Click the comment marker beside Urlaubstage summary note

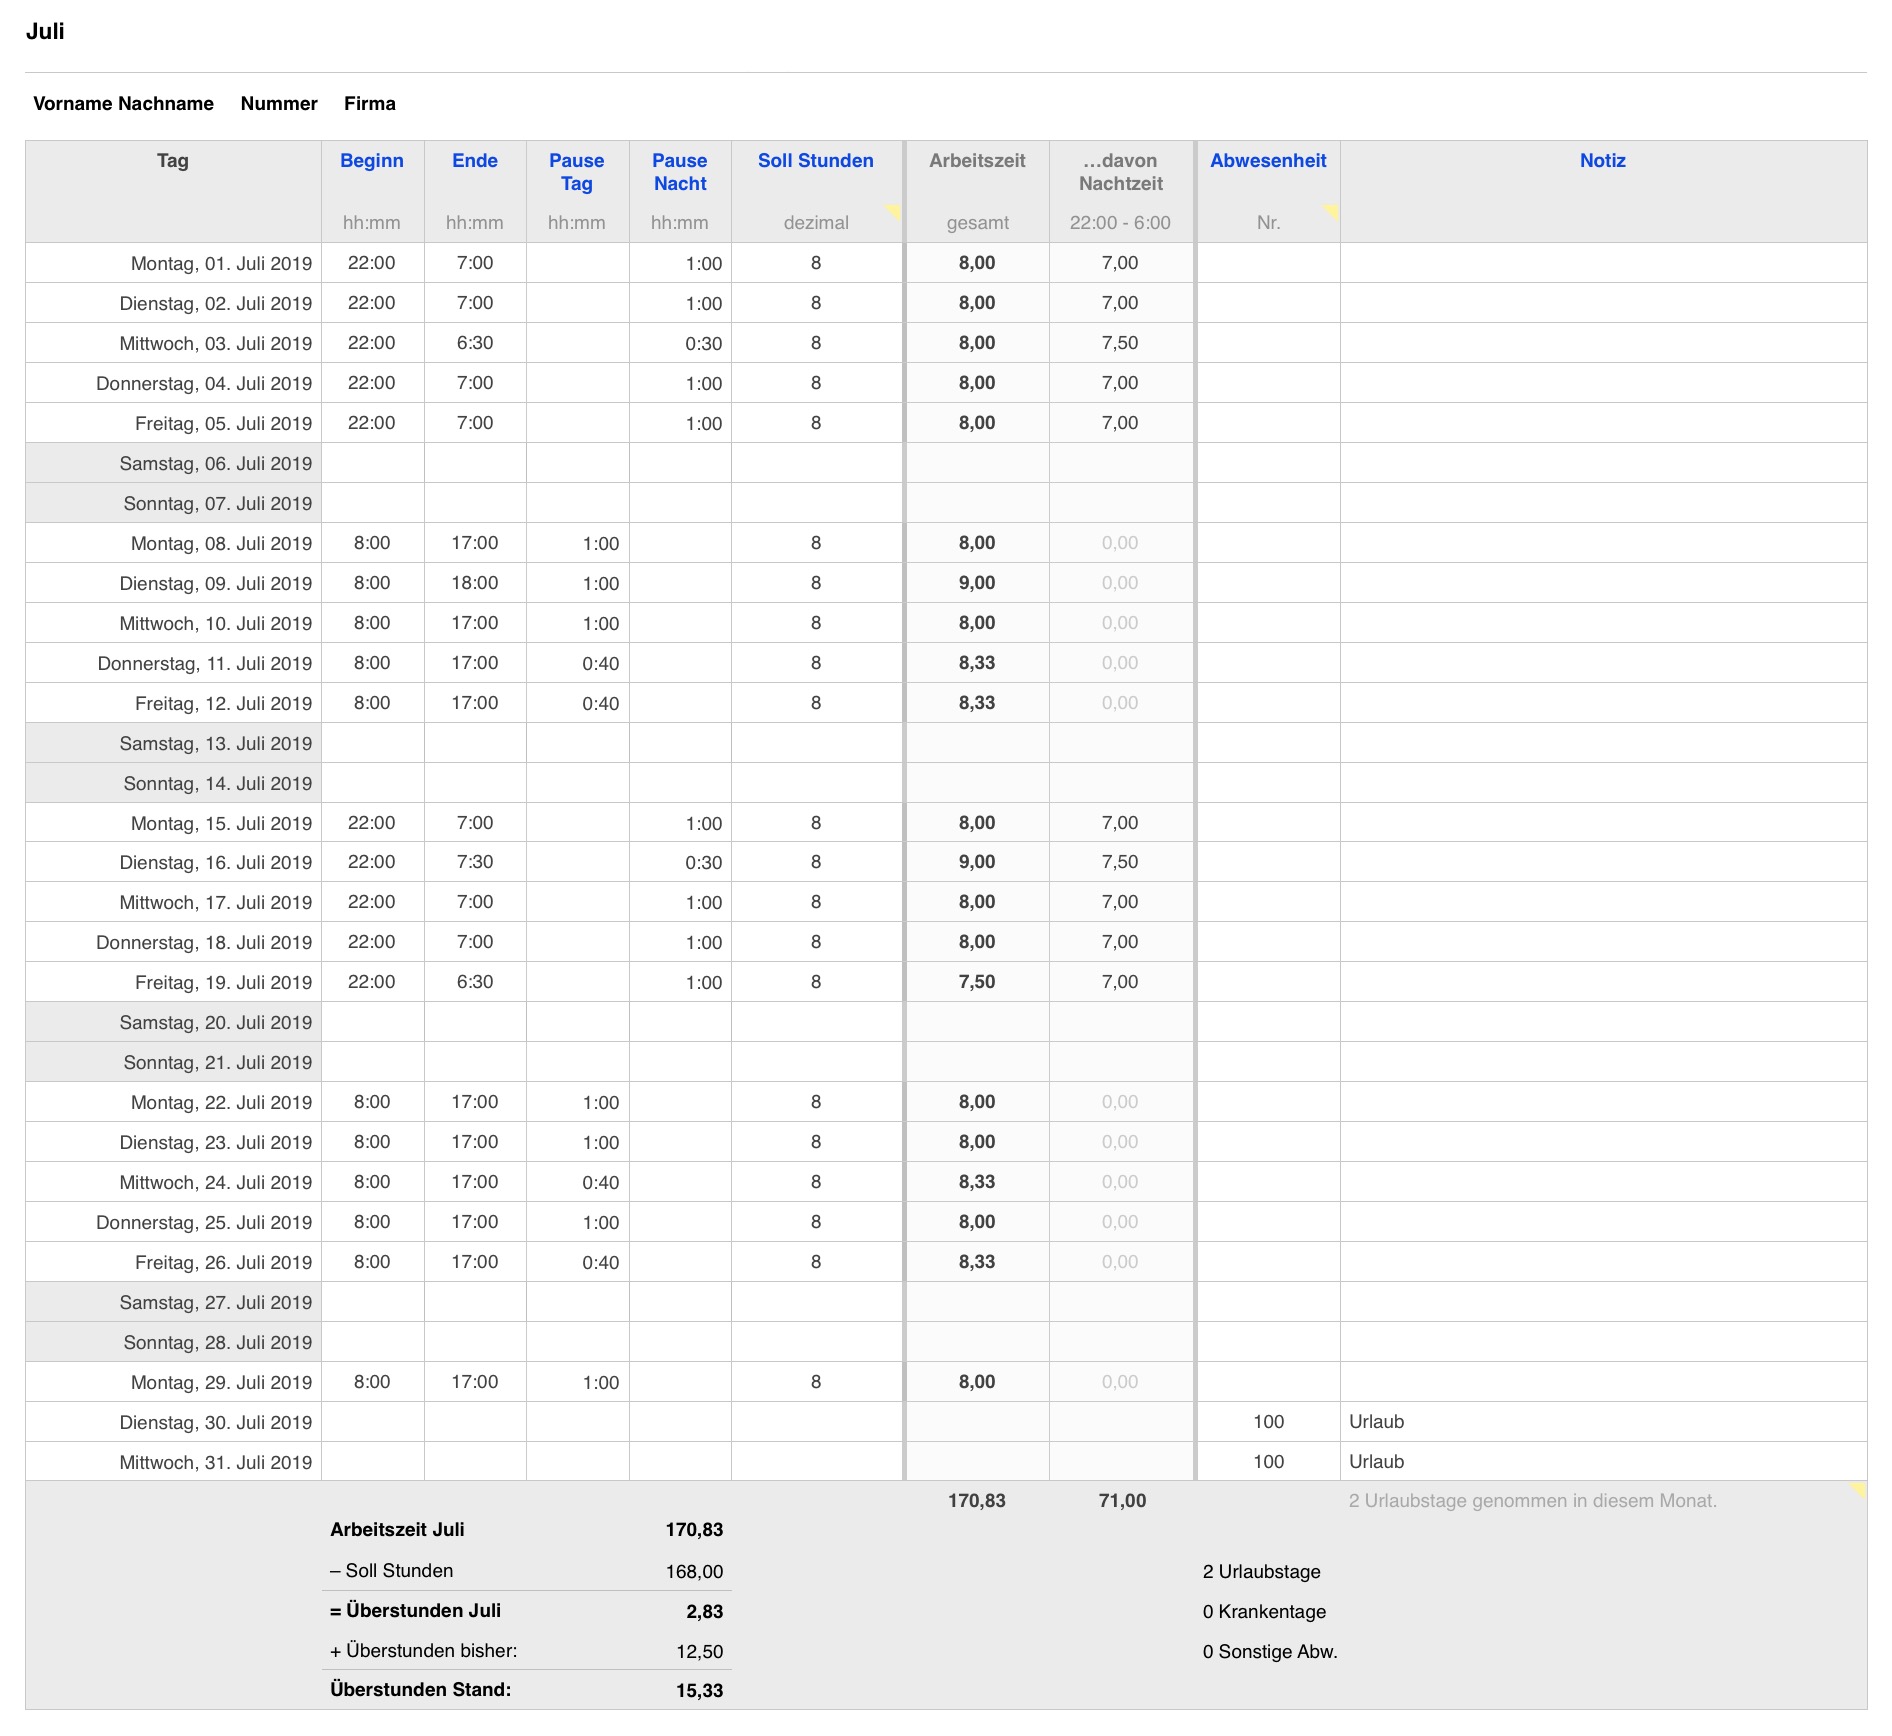pyautogui.click(x=1858, y=1490)
